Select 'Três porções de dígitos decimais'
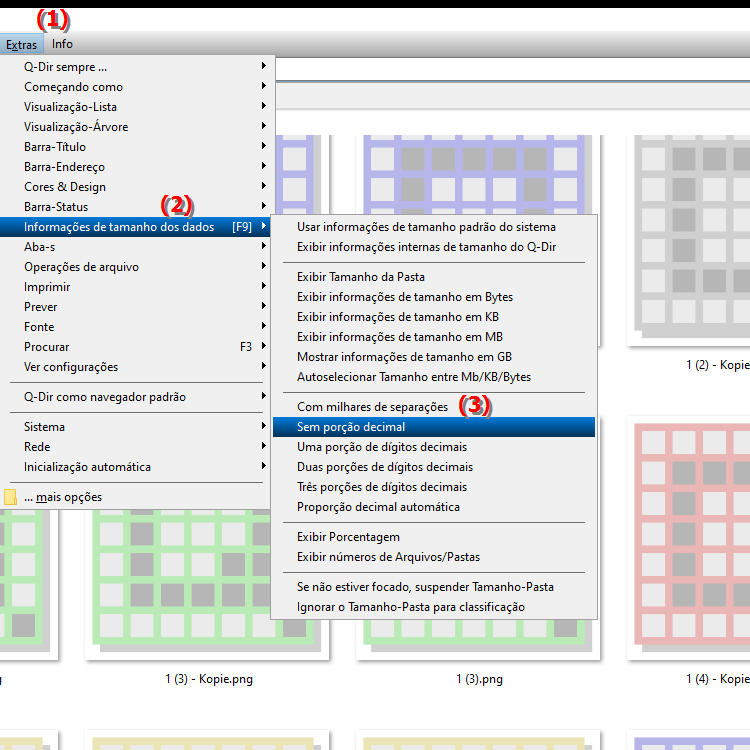750x750 pixels. (434, 487)
